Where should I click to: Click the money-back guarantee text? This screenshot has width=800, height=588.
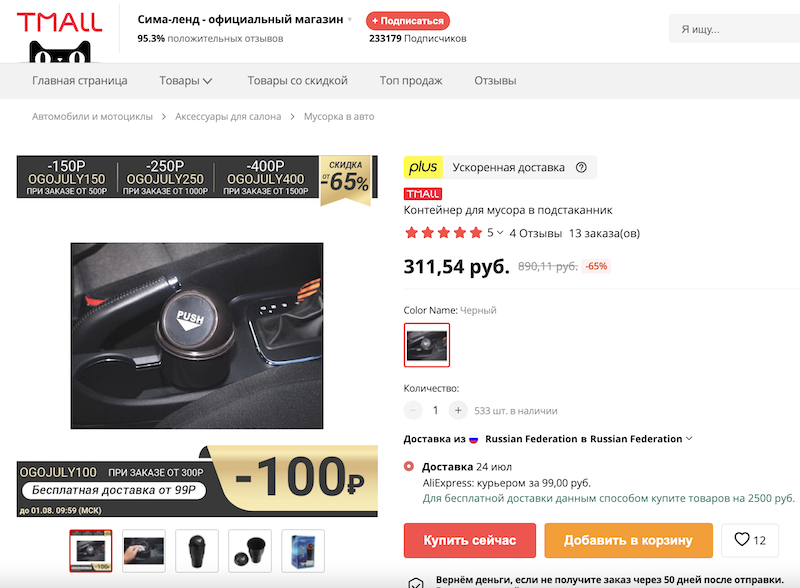pos(610,580)
